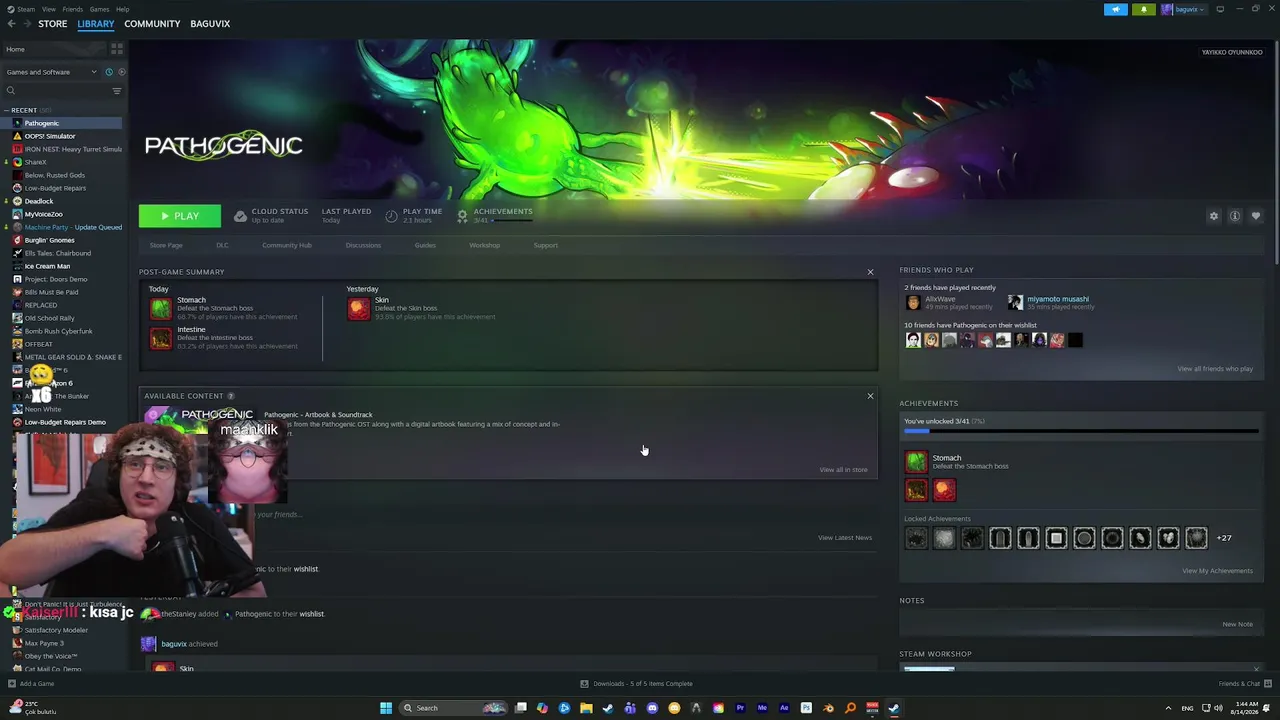1280x720 pixels.
Task: Enter Big Picture mode icon
Action: [x=1220, y=9]
